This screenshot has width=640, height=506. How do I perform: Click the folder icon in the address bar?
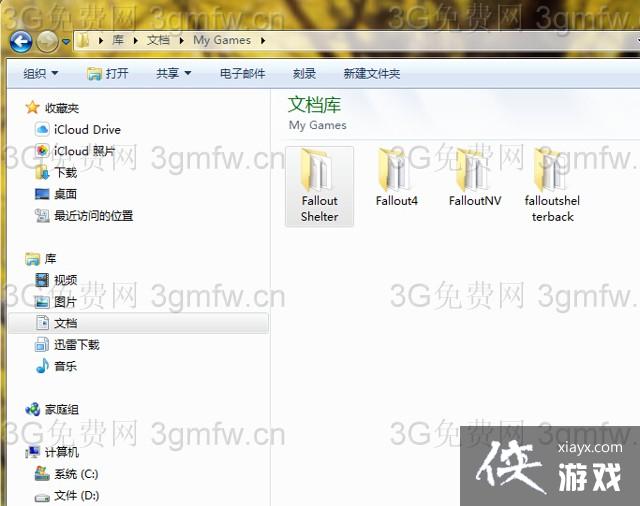click(83, 40)
